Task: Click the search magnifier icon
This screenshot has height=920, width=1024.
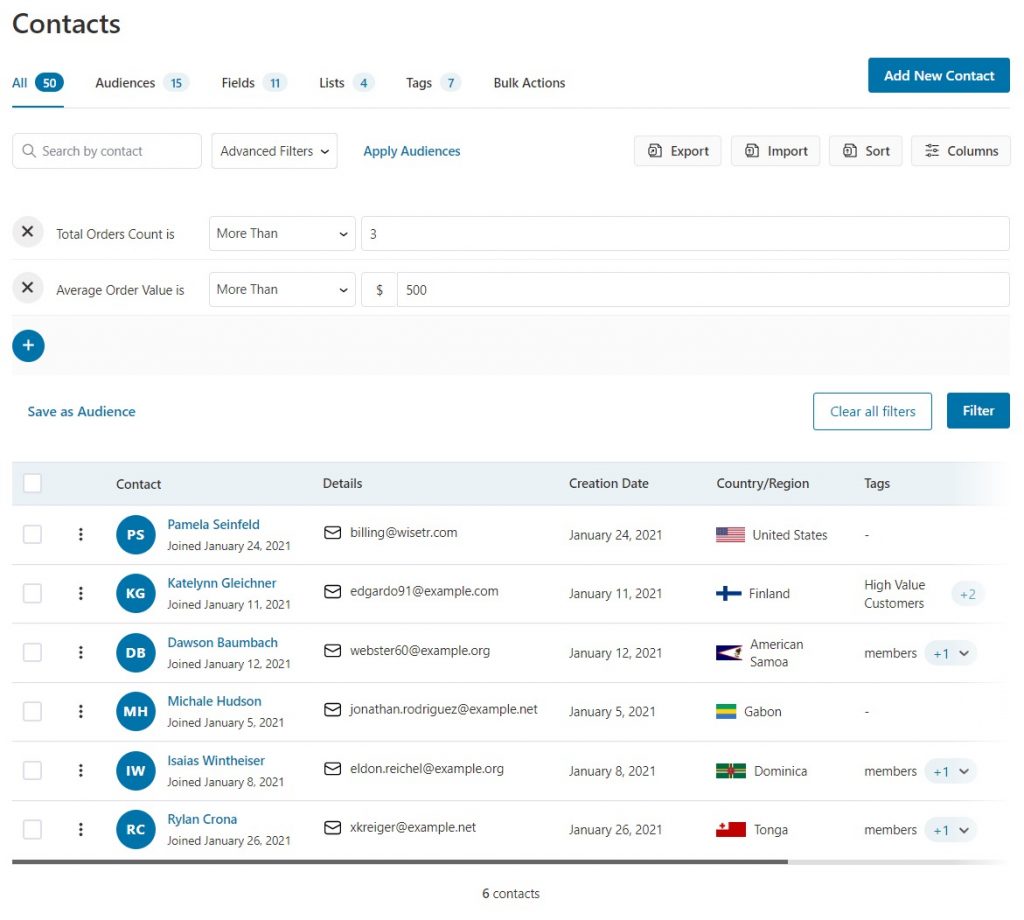Action: click(29, 151)
